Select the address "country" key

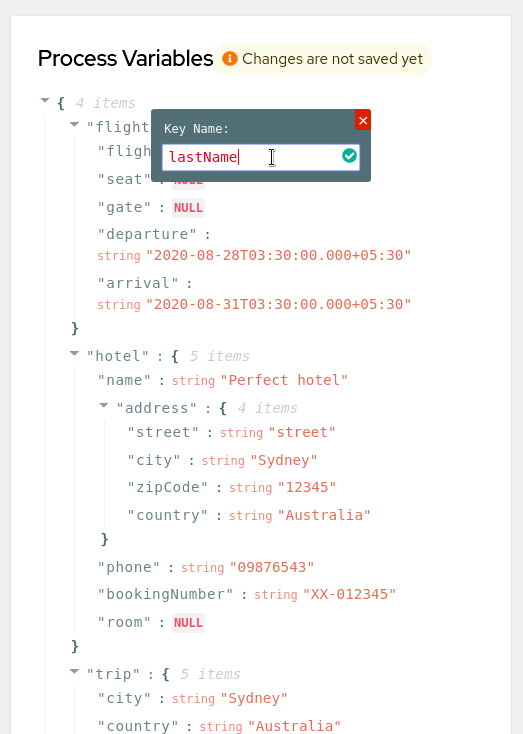click(x=168, y=515)
